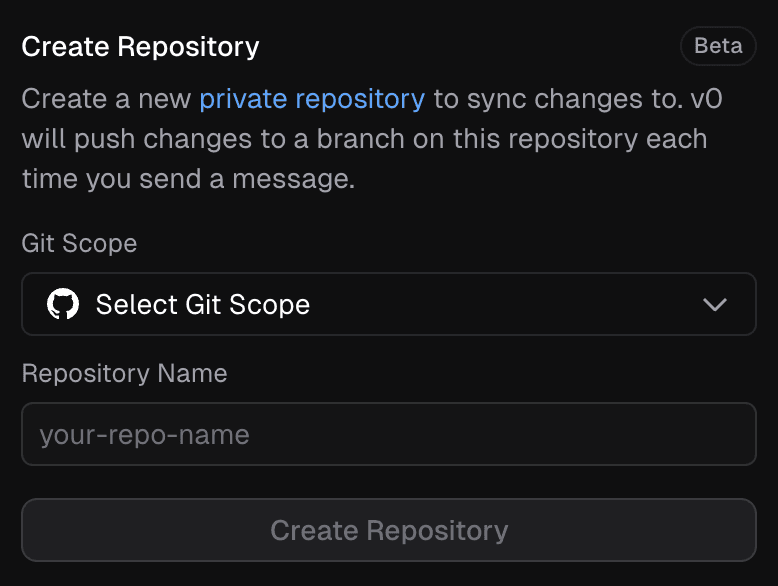Click the 'Create a new' description text
Image resolution: width=778 pixels, height=586 pixels.
pyautogui.click(x=106, y=99)
